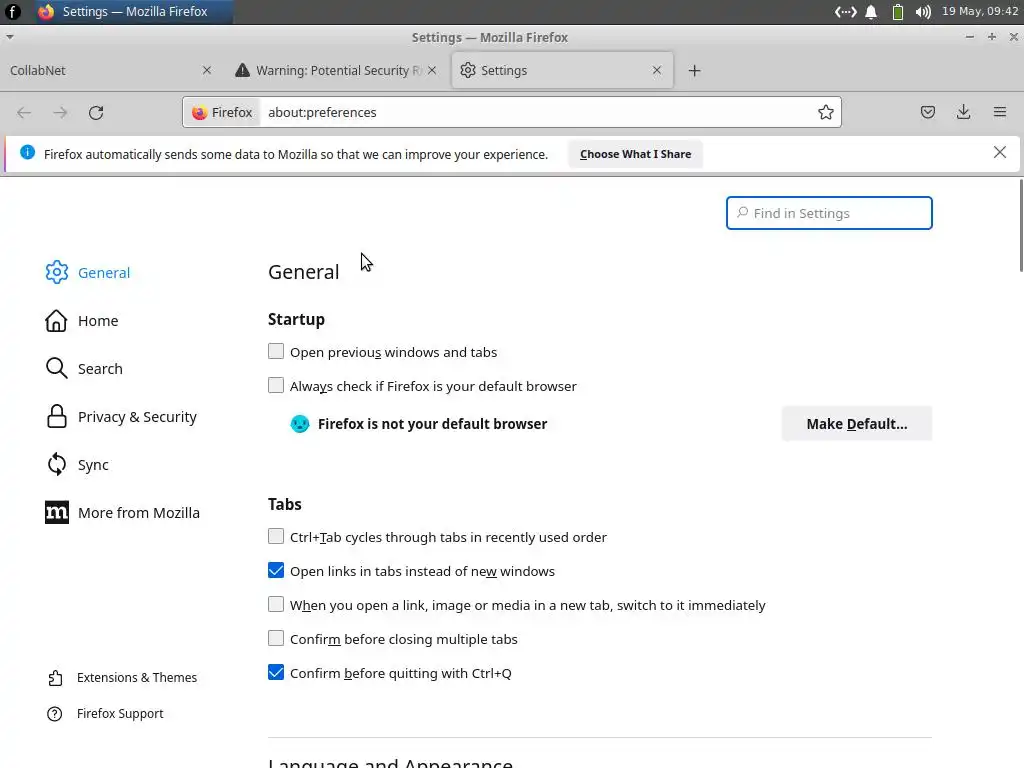Viewport: 1024px width, 768px height.
Task: Enable Open previous windows and tabs
Action: pos(276,351)
